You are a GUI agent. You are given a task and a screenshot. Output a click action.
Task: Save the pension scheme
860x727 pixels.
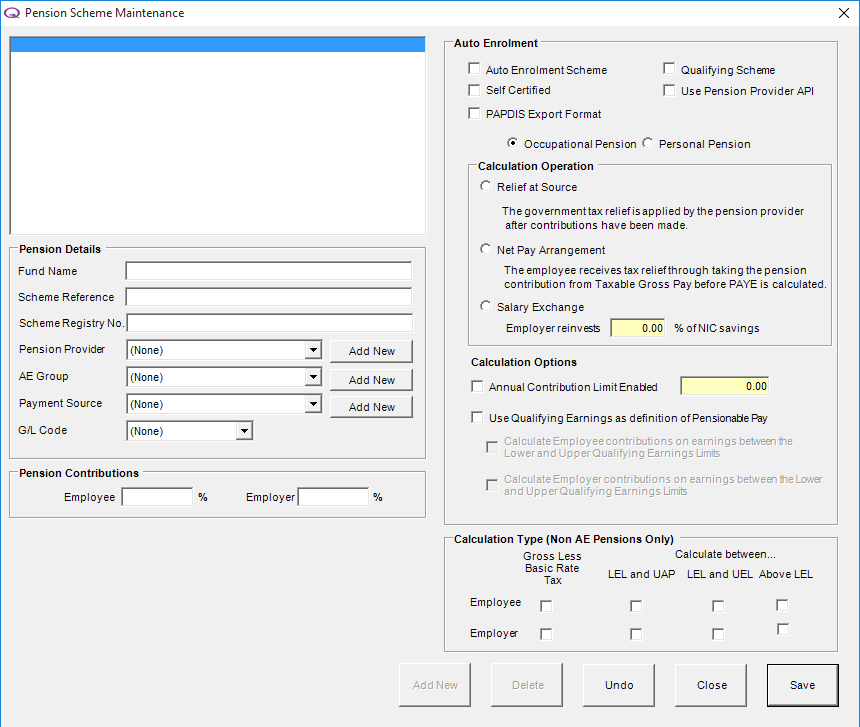click(802, 685)
